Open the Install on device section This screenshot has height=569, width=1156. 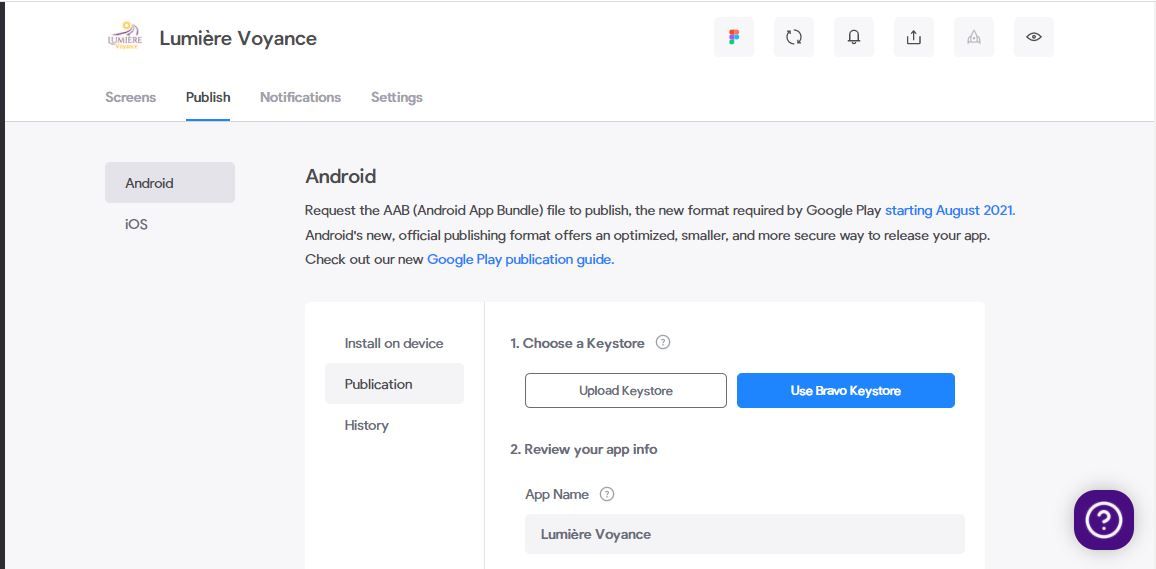point(394,343)
